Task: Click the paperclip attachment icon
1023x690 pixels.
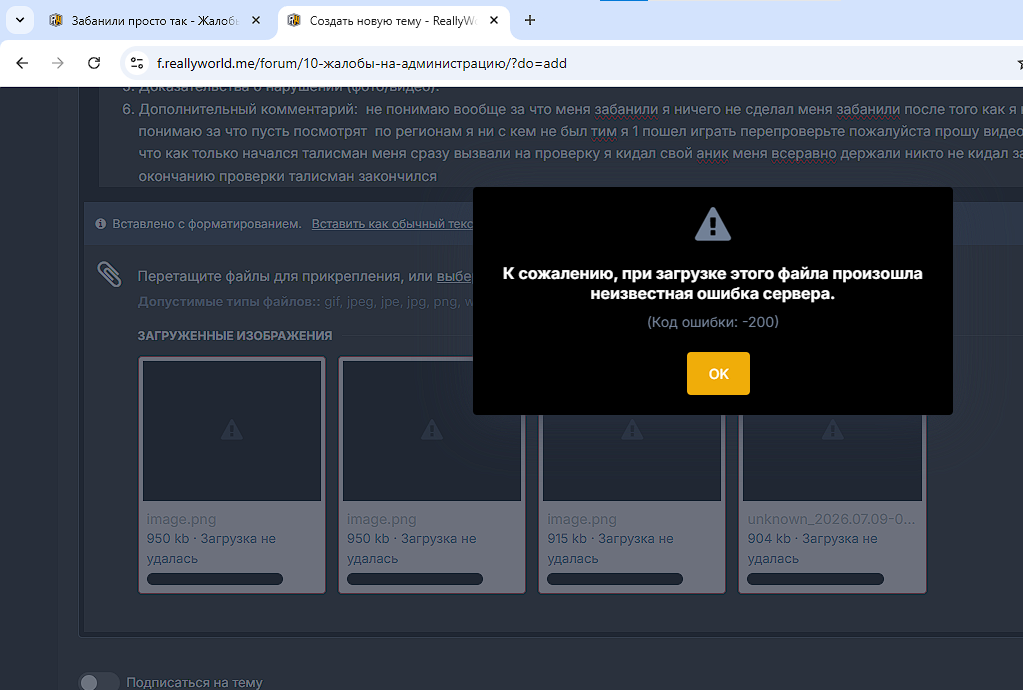Action: tap(110, 275)
